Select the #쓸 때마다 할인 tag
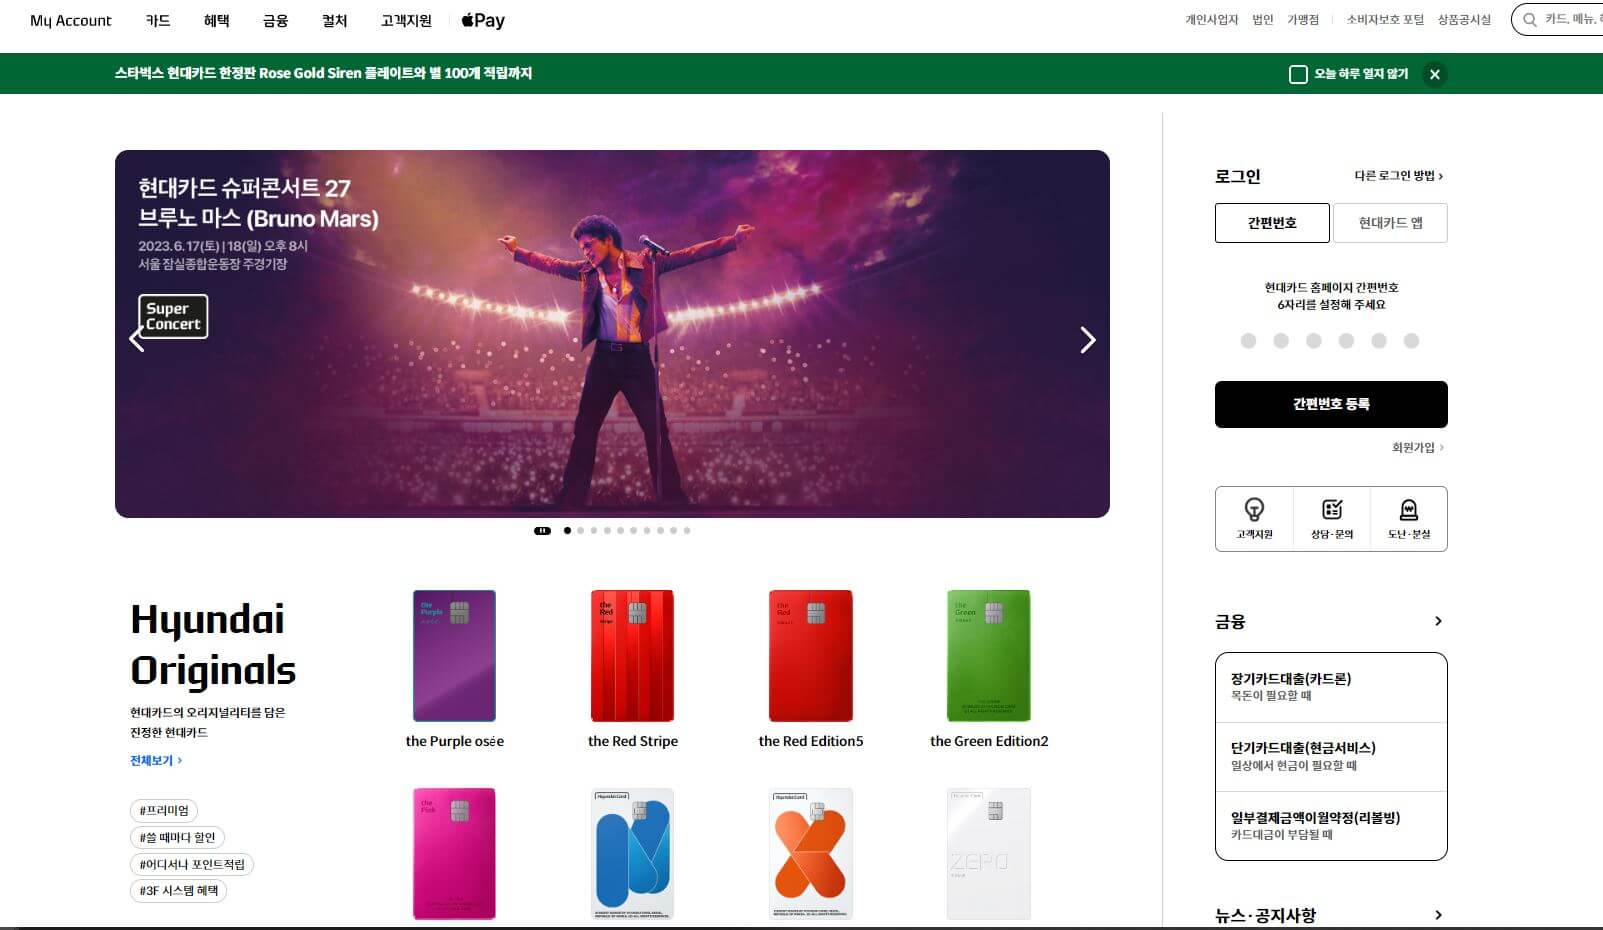1603x930 pixels. 177,838
